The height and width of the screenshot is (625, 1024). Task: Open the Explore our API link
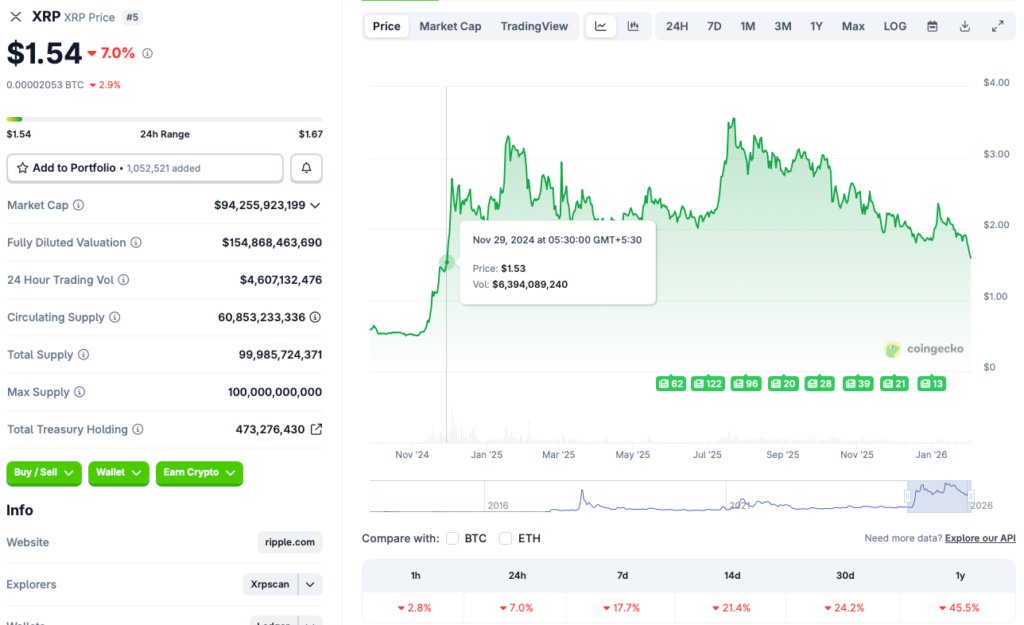point(980,537)
